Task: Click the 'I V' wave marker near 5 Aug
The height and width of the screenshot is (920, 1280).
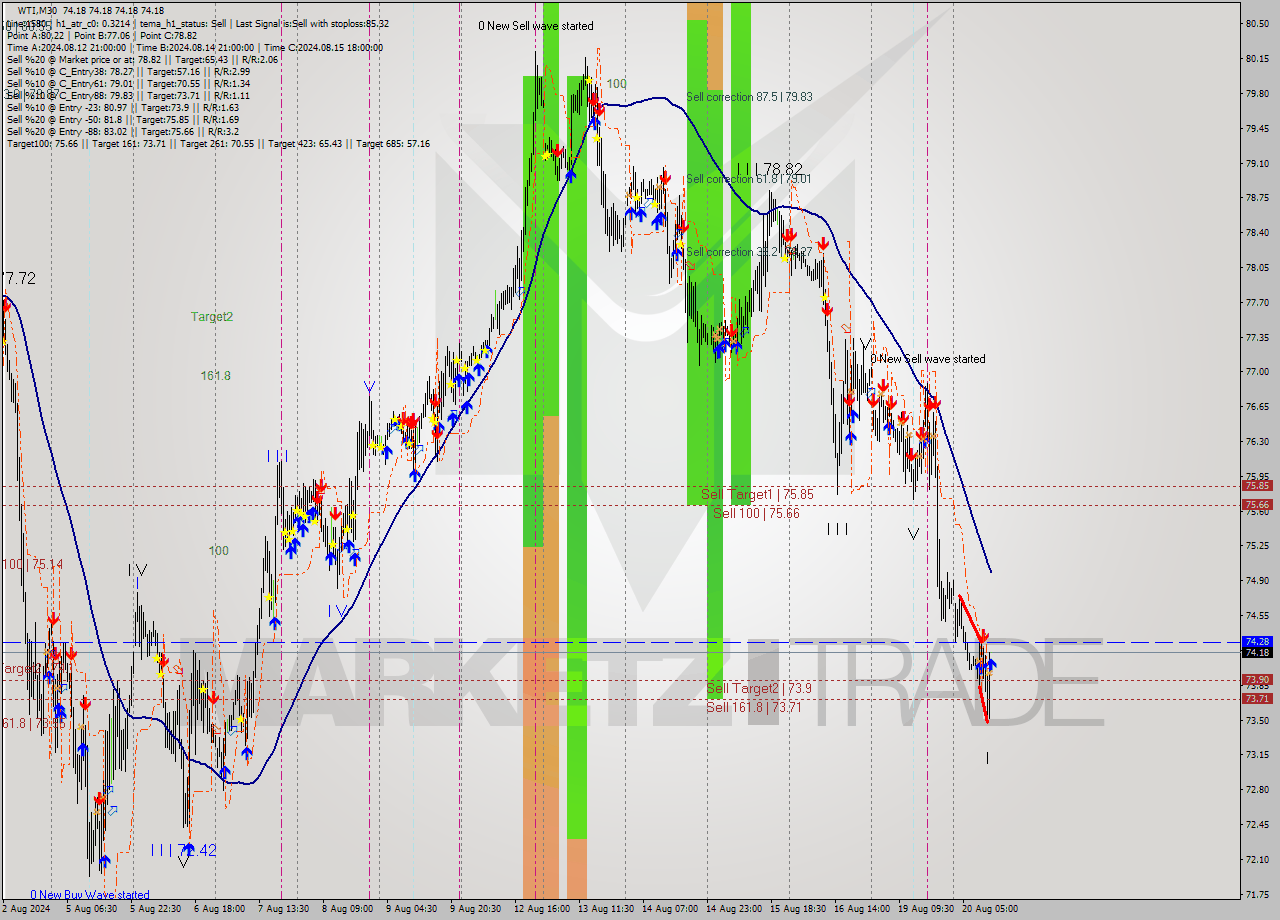Action: (138, 568)
